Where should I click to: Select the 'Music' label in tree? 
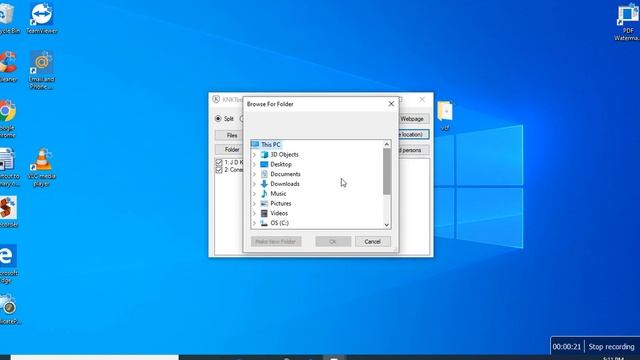(x=278, y=194)
